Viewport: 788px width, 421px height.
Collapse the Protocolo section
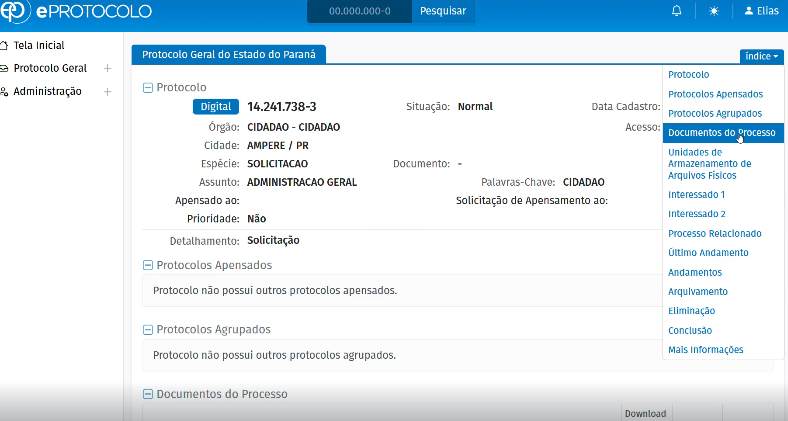148,87
